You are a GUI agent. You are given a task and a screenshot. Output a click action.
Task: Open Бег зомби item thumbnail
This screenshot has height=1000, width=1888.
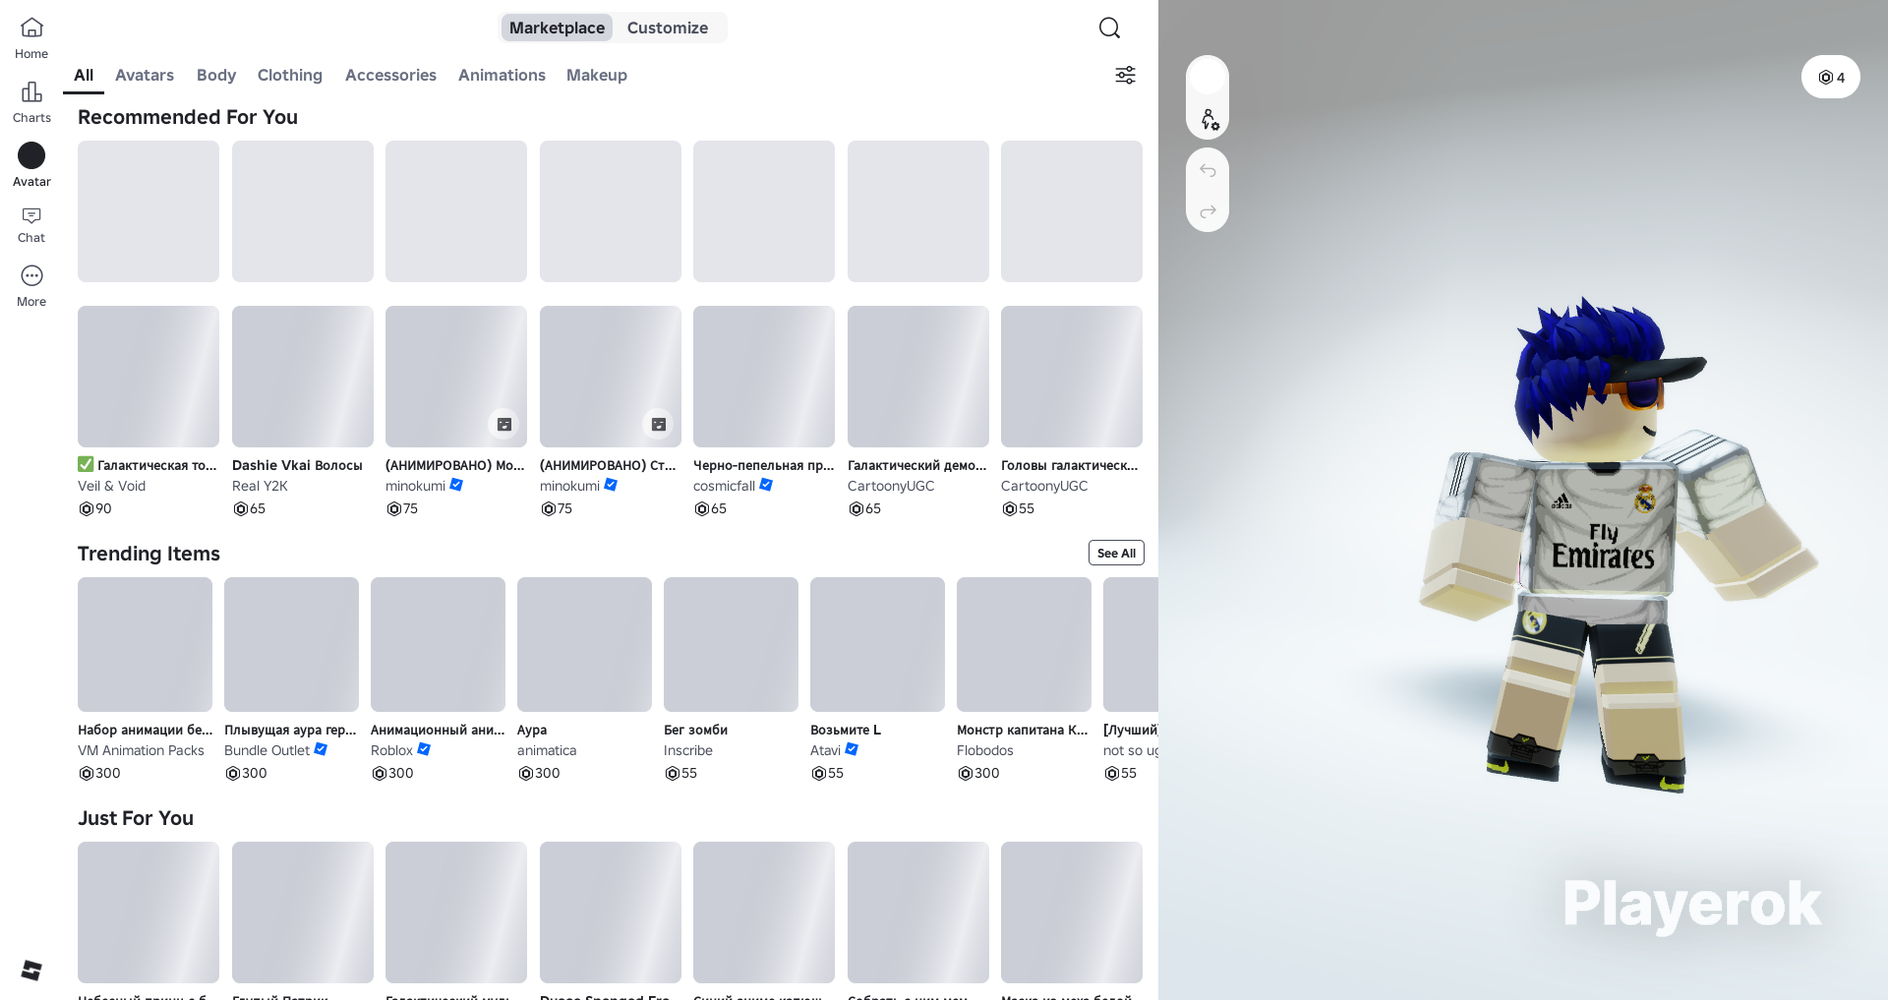[x=731, y=644]
